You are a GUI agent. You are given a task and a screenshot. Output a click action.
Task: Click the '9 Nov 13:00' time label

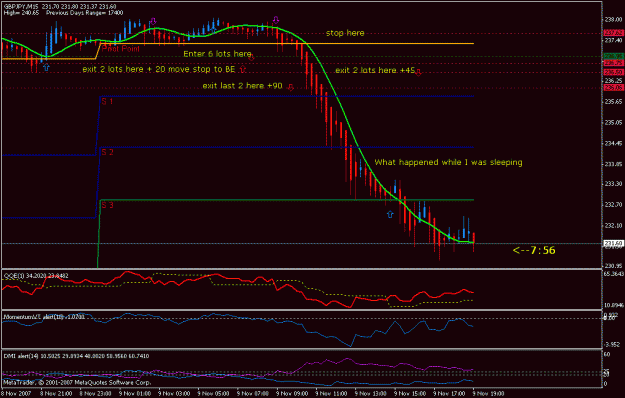[371, 394]
